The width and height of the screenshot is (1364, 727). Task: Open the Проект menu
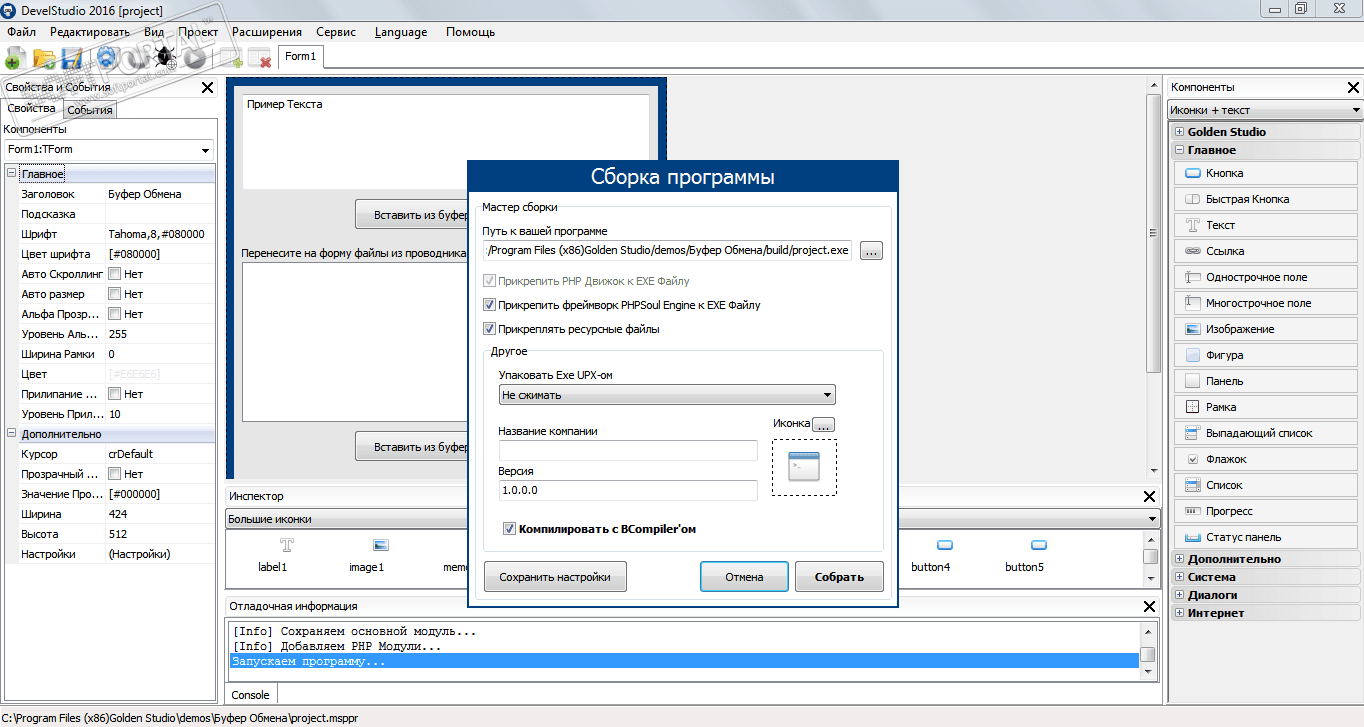(x=198, y=32)
